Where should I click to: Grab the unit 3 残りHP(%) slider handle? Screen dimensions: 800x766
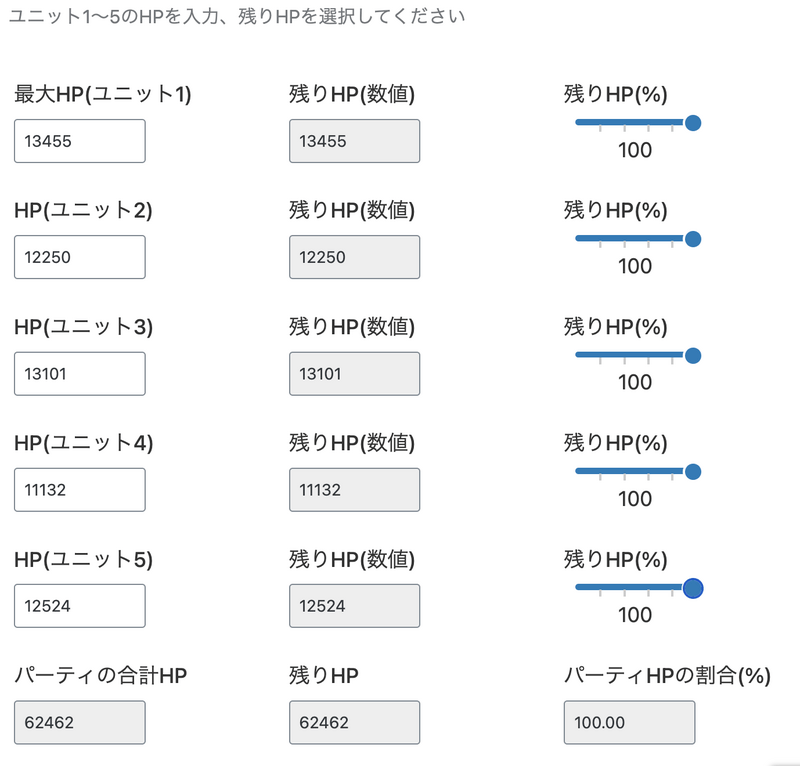click(x=692, y=355)
